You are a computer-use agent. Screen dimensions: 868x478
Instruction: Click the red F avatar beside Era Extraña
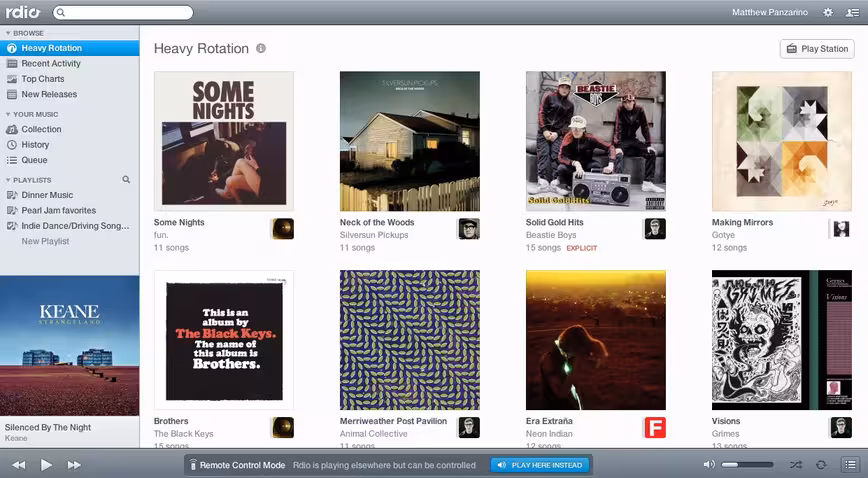click(655, 427)
